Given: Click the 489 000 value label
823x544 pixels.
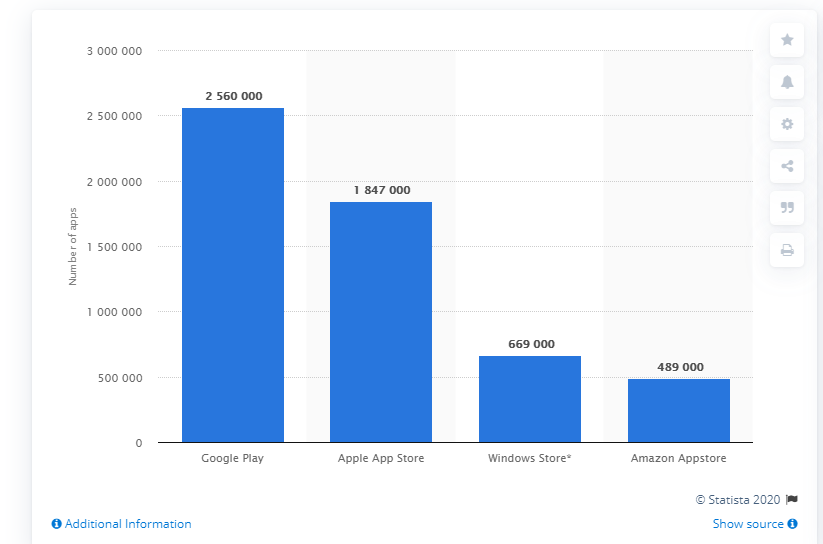Looking at the screenshot, I should tap(680, 367).
